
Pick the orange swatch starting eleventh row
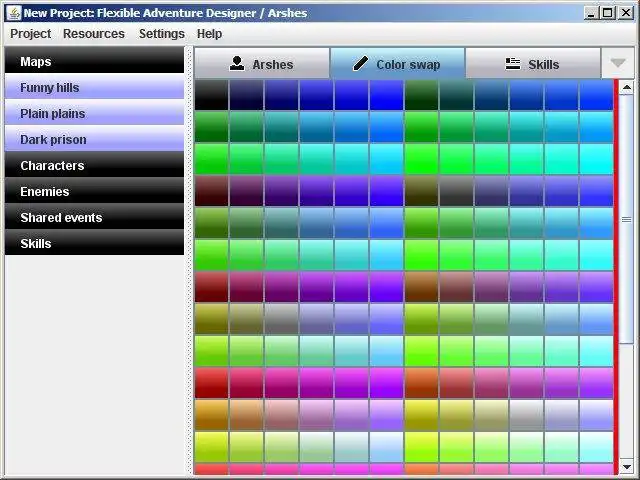[211, 415]
